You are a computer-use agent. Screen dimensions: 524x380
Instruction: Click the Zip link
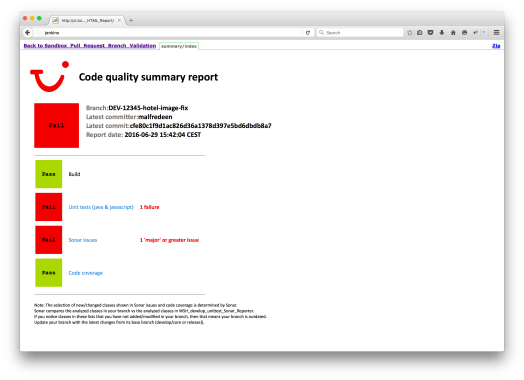[x=496, y=46]
